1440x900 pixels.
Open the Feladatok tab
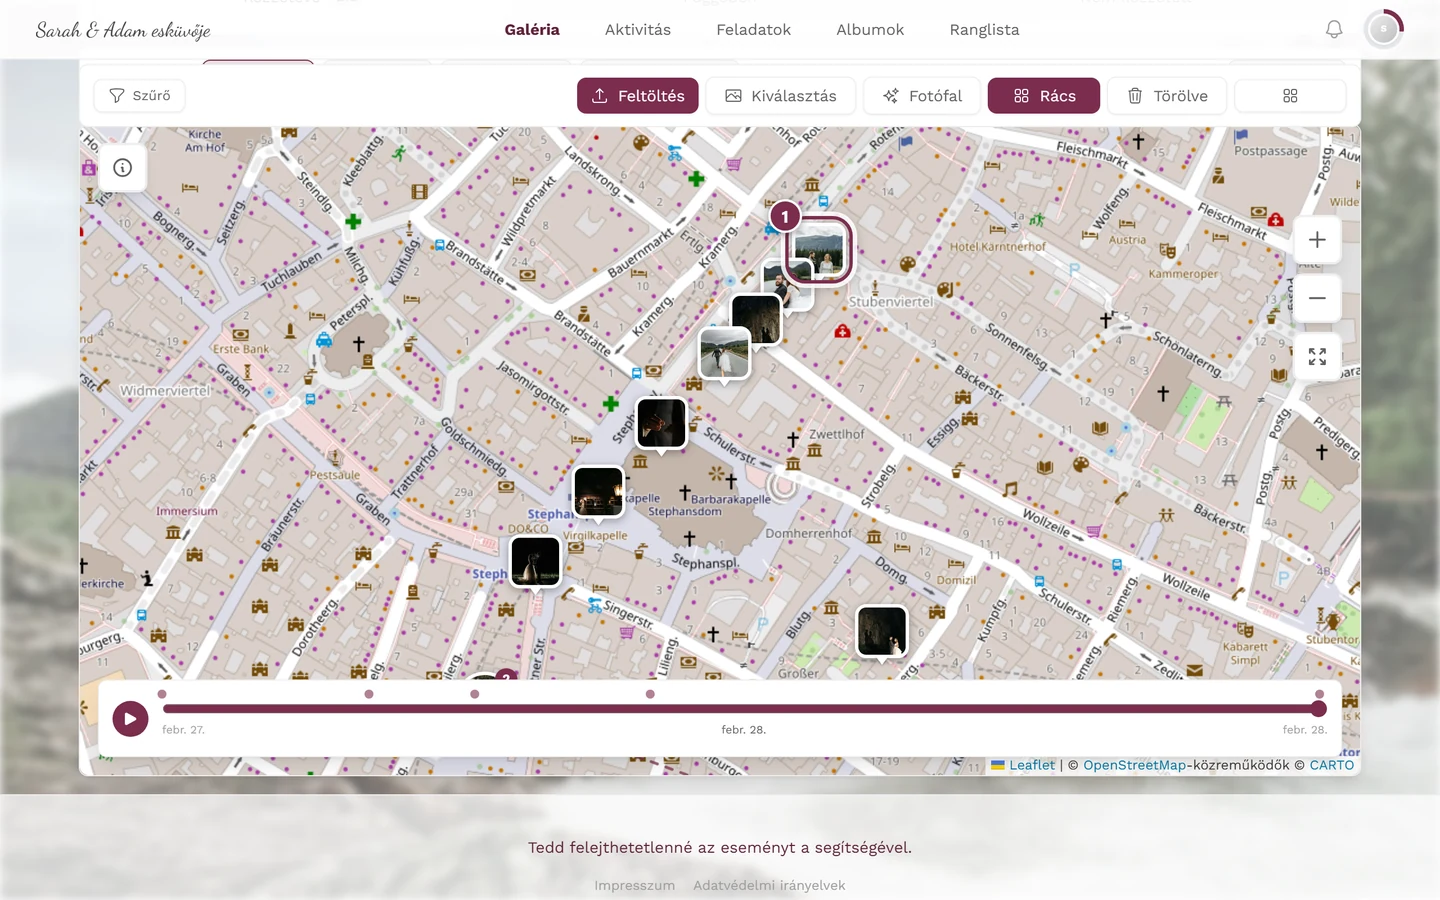tap(754, 30)
